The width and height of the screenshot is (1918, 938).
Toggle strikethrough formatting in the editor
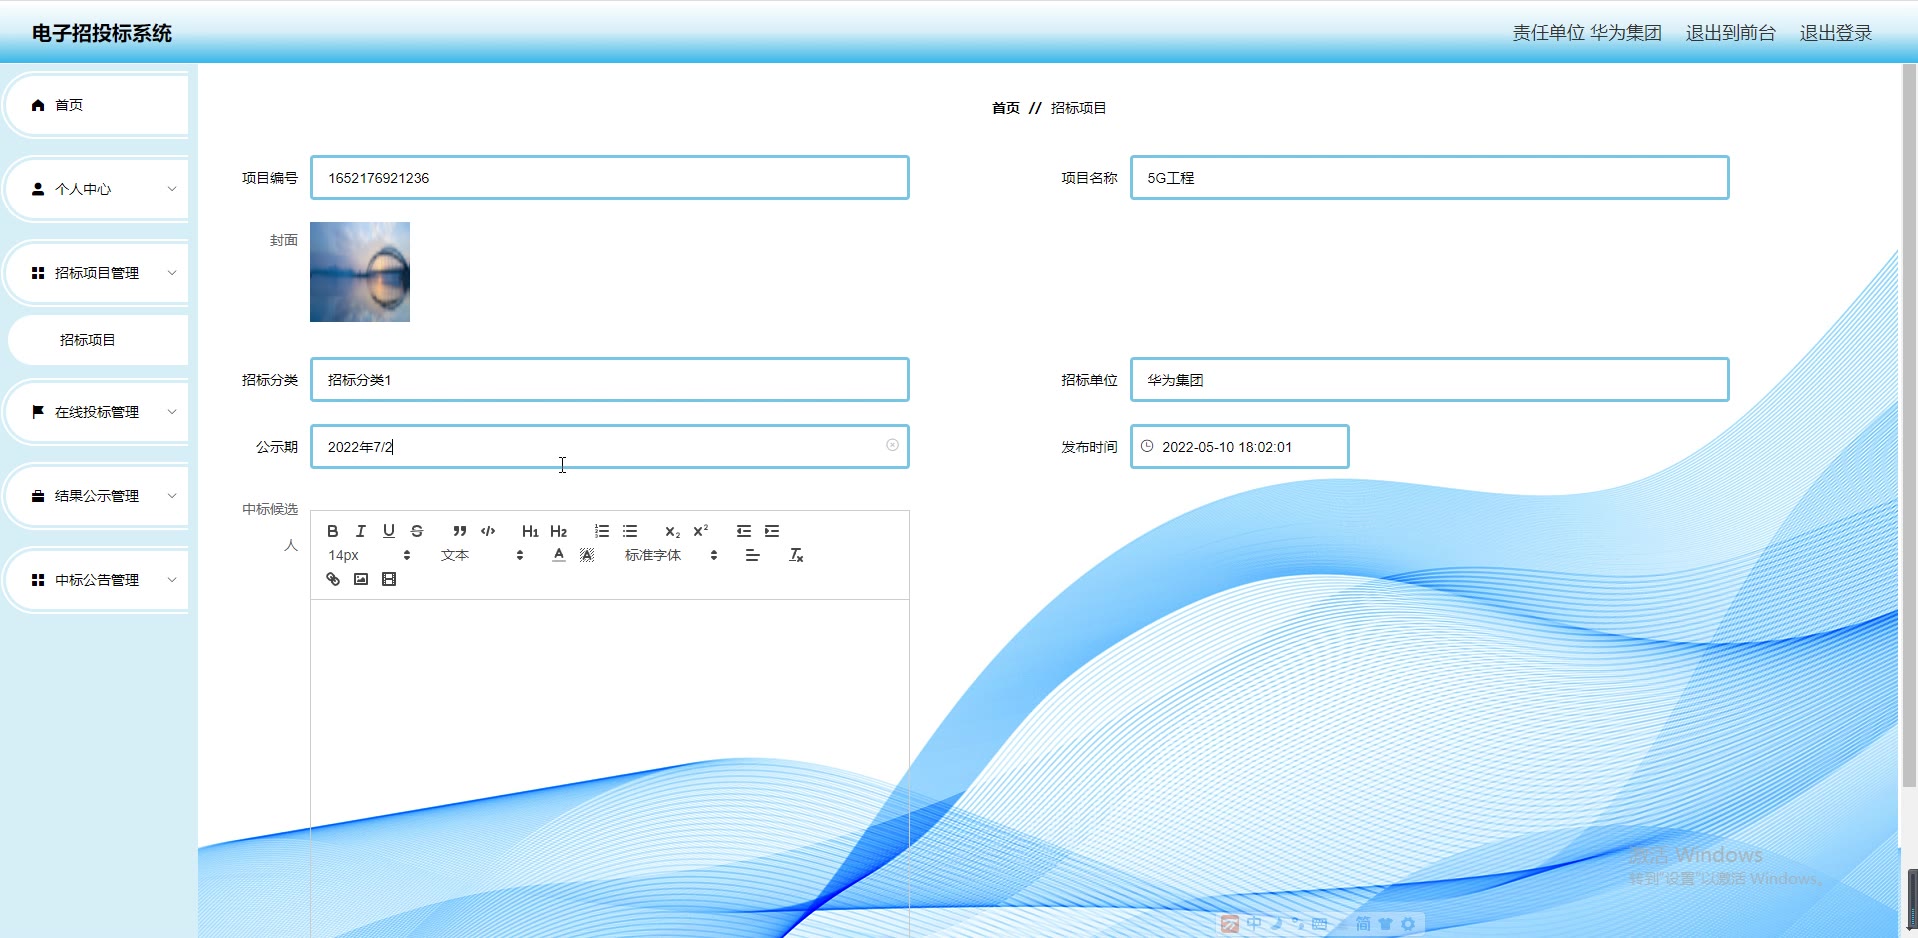417,531
